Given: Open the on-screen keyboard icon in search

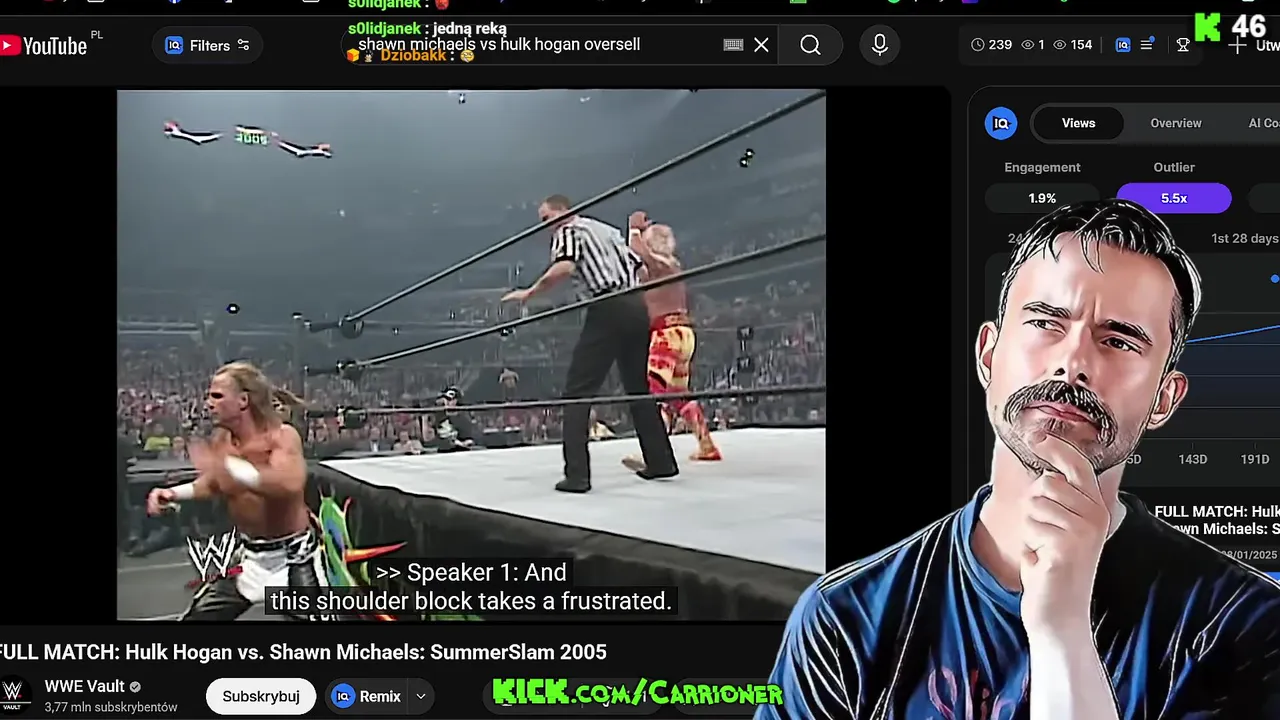Looking at the screenshot, I should coord(733,45).
